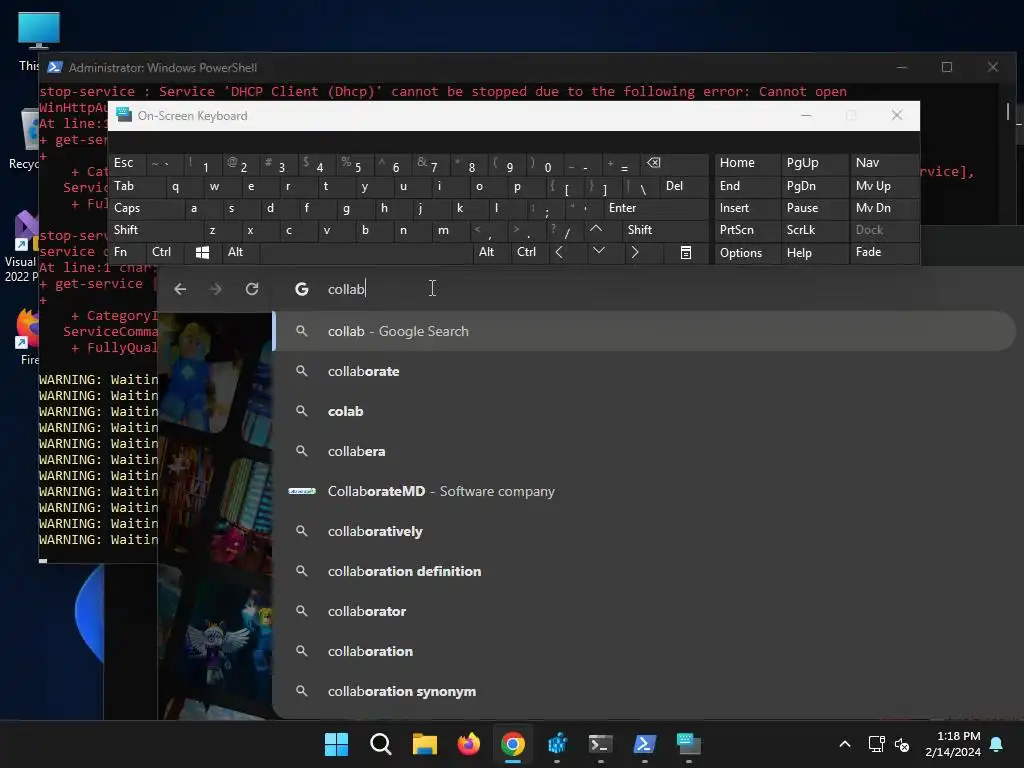Click the Home key on keyboard
The width and height of the screenshot is (1024, 768).
tap(747, 163)
